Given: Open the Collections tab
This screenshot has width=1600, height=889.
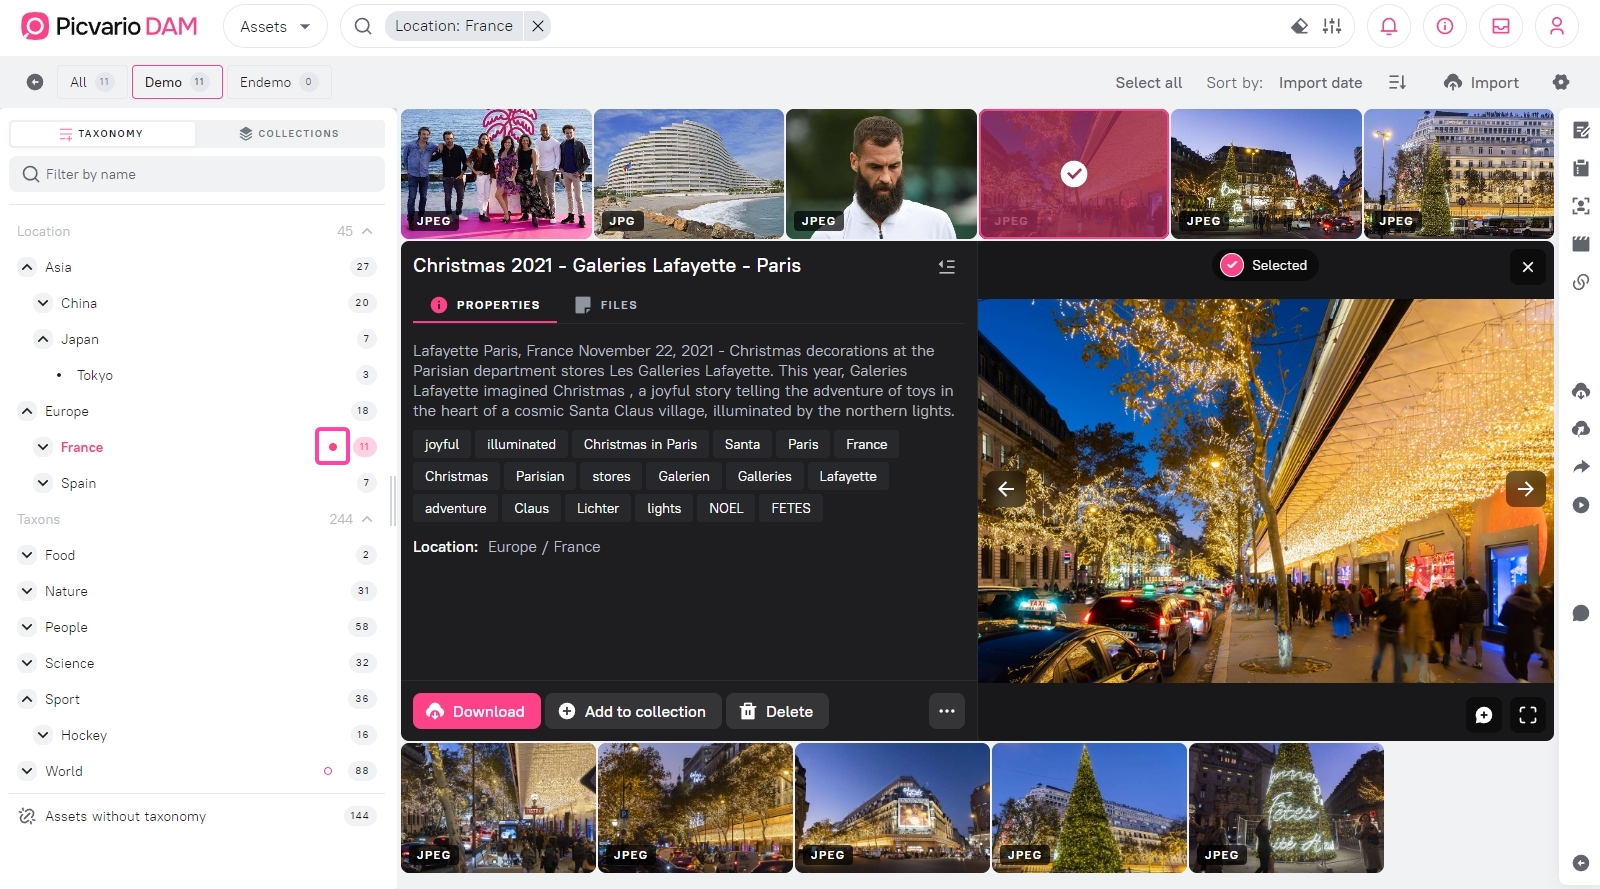Looking at the screenshot, I should point(289,133).
